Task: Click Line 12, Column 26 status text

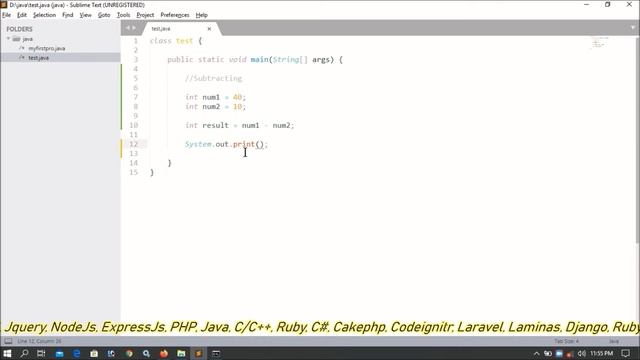Action: coord(39,341)
